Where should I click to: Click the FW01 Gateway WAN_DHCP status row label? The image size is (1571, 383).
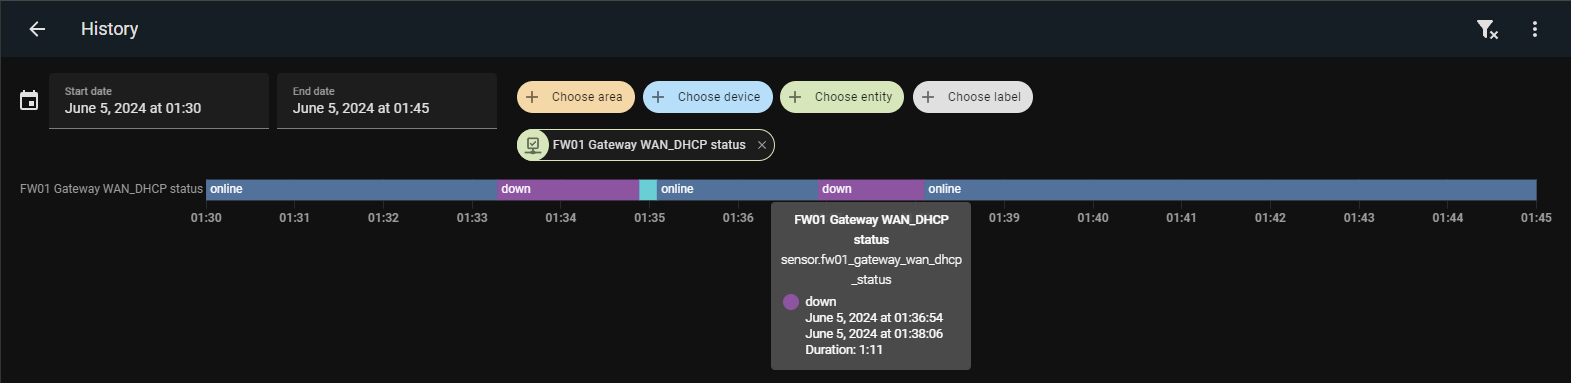[111, 189]
